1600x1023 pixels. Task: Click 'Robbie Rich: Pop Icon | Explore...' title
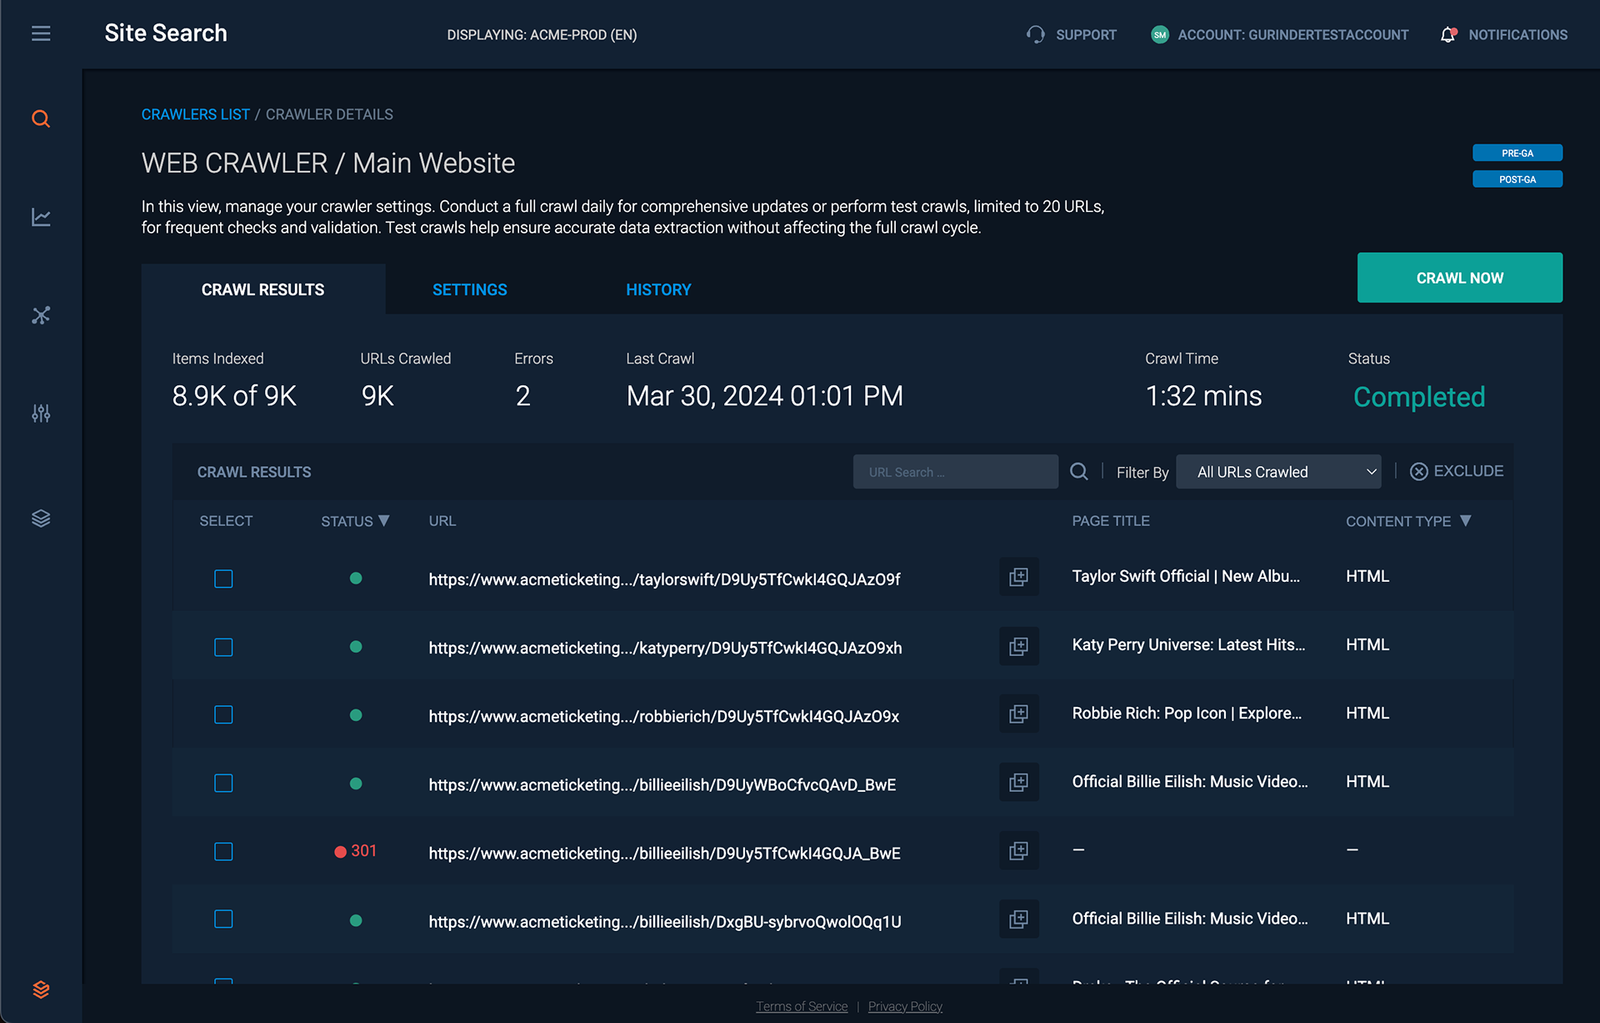point(1187,713)
